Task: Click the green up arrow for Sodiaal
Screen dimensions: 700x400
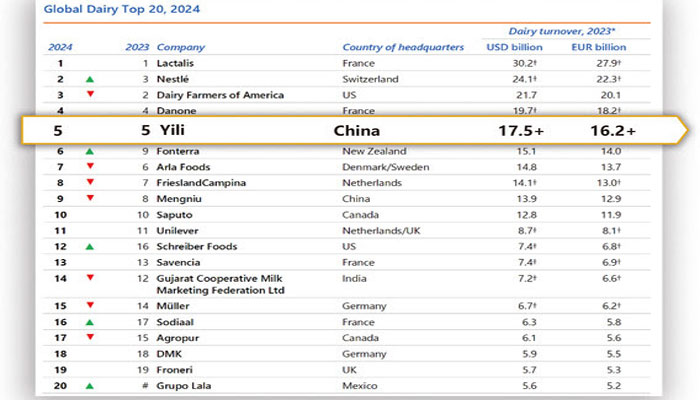Action: click(91, 322)
